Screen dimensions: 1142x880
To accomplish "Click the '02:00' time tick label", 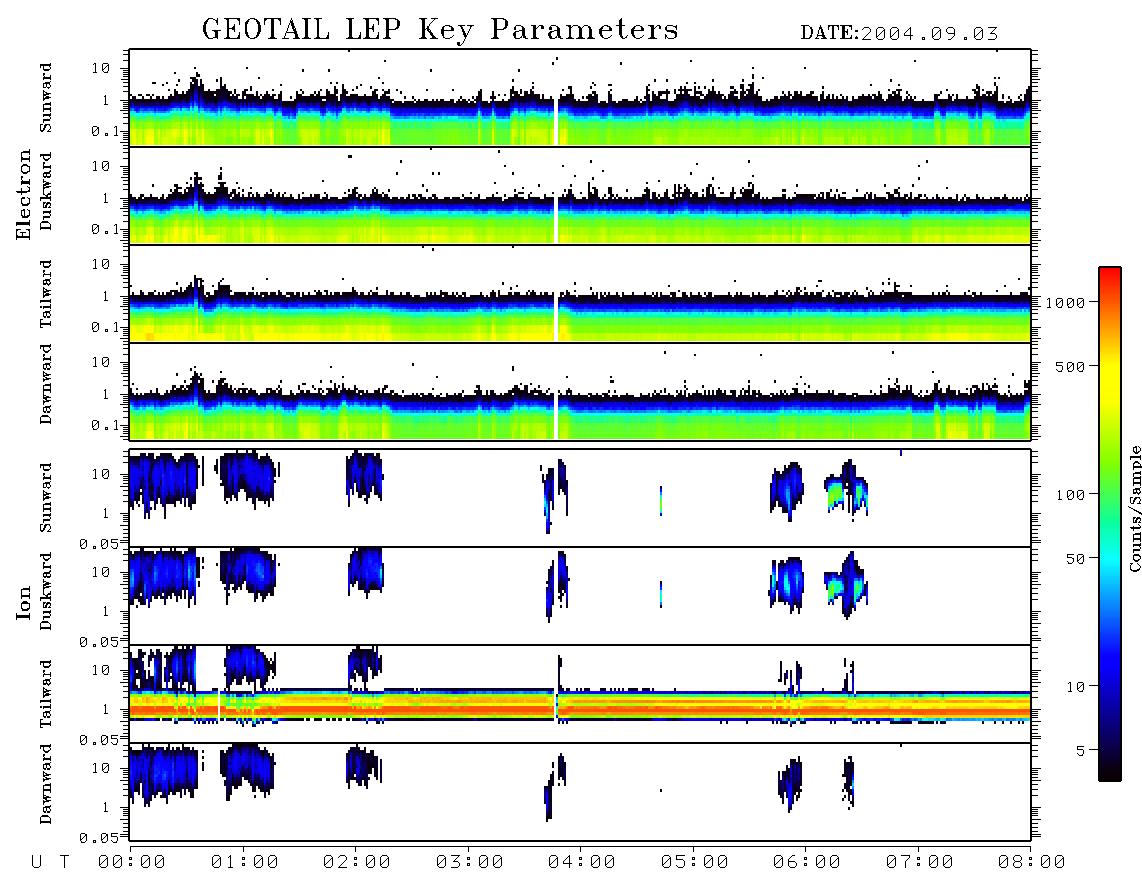I will pos(357,862).
